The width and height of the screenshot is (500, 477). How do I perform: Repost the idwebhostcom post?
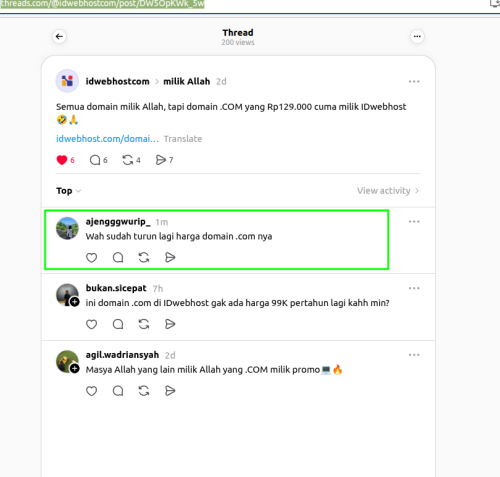coord(128,160)
